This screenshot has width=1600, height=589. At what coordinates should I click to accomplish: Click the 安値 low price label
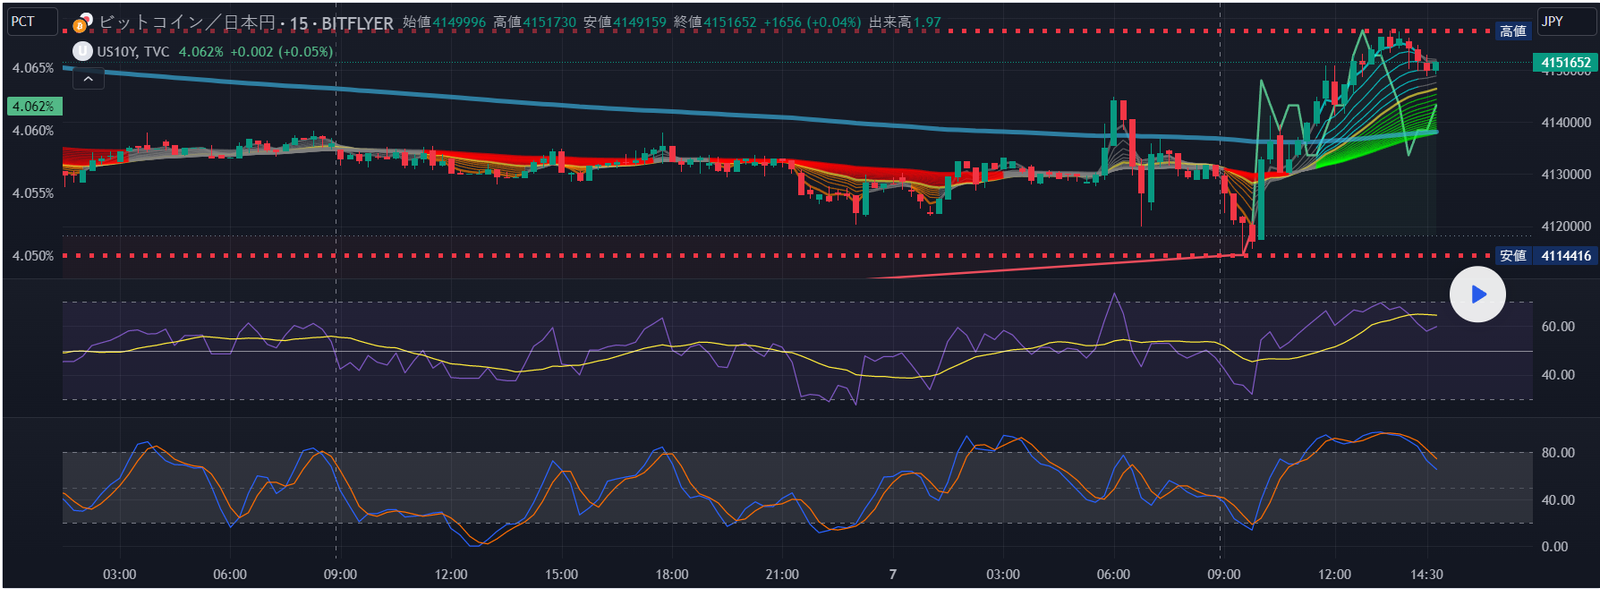click(1512, 256)
